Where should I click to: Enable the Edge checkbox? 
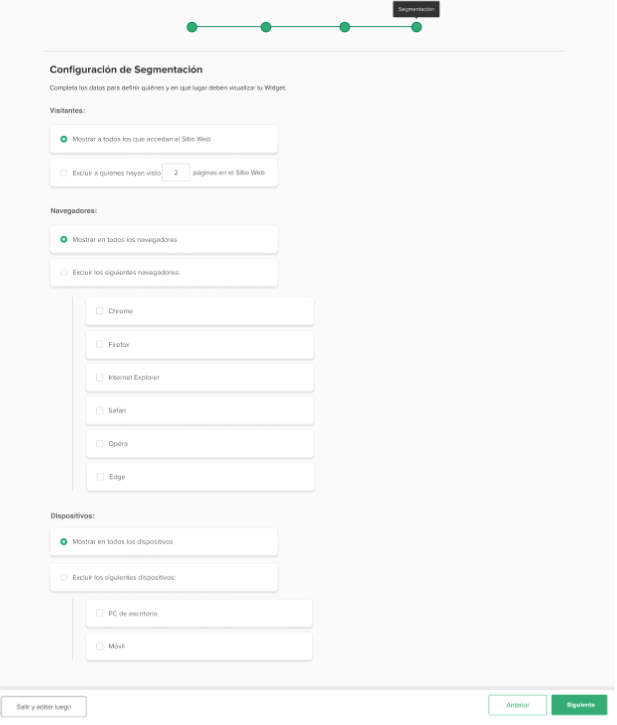click(x=100, y=478)
